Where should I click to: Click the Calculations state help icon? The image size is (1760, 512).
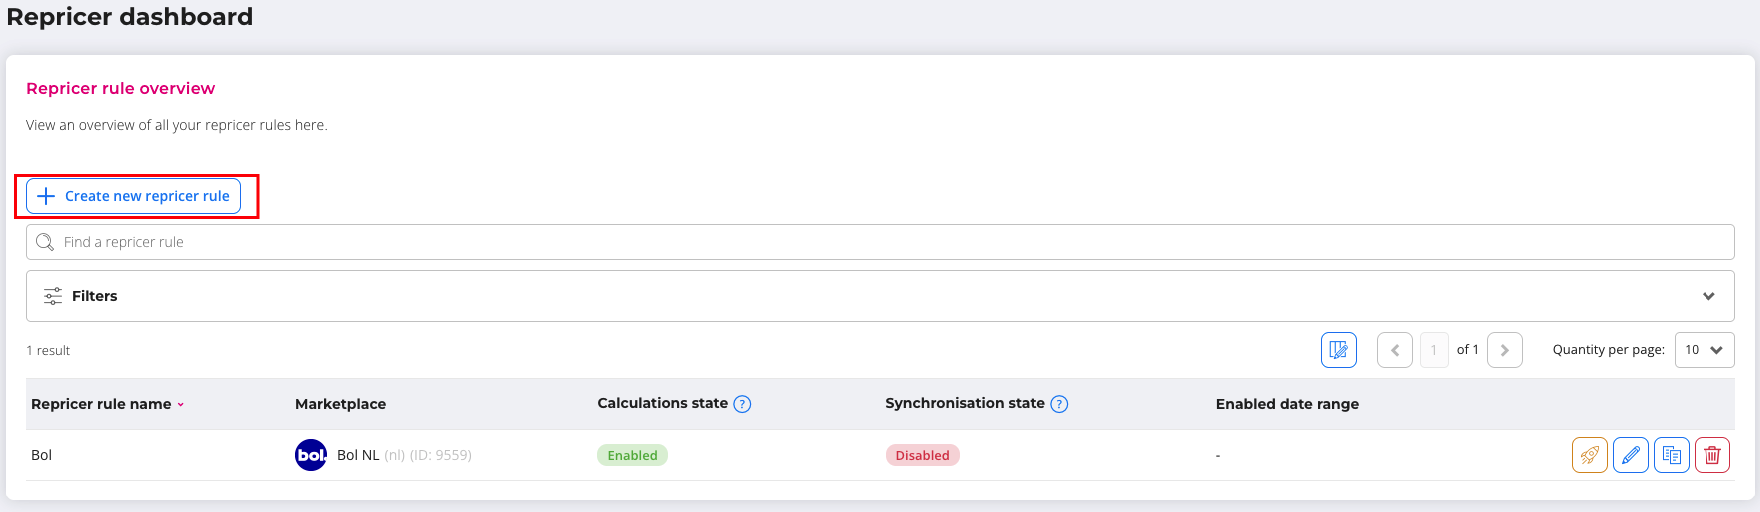(x=742, y=404)
